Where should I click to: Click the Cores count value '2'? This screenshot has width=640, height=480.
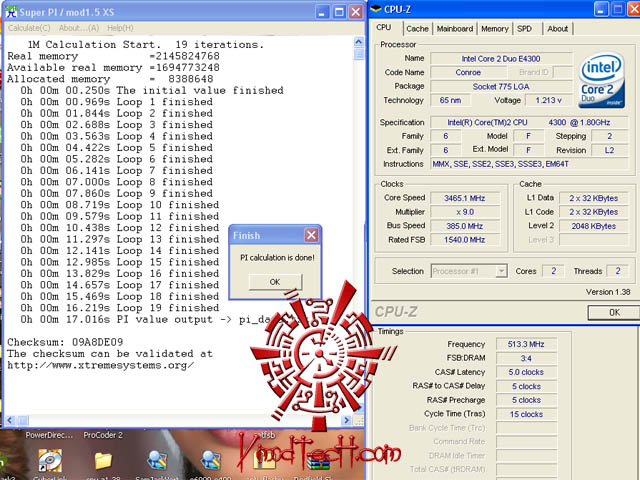pos(553,271)
